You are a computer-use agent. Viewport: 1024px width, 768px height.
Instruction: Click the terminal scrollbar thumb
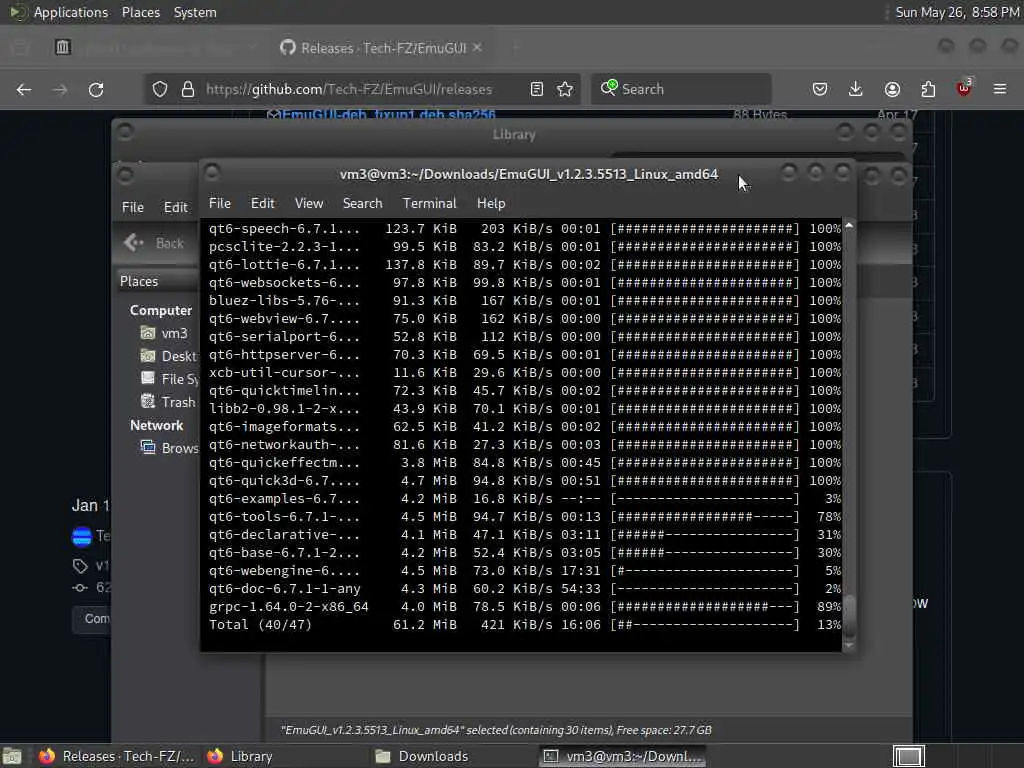(849, 615)
